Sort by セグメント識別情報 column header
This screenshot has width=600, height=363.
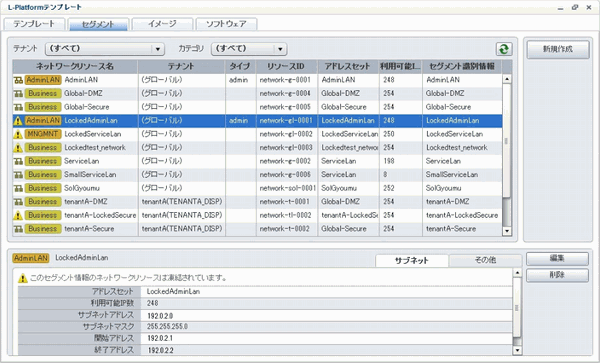tap(462, 67)
